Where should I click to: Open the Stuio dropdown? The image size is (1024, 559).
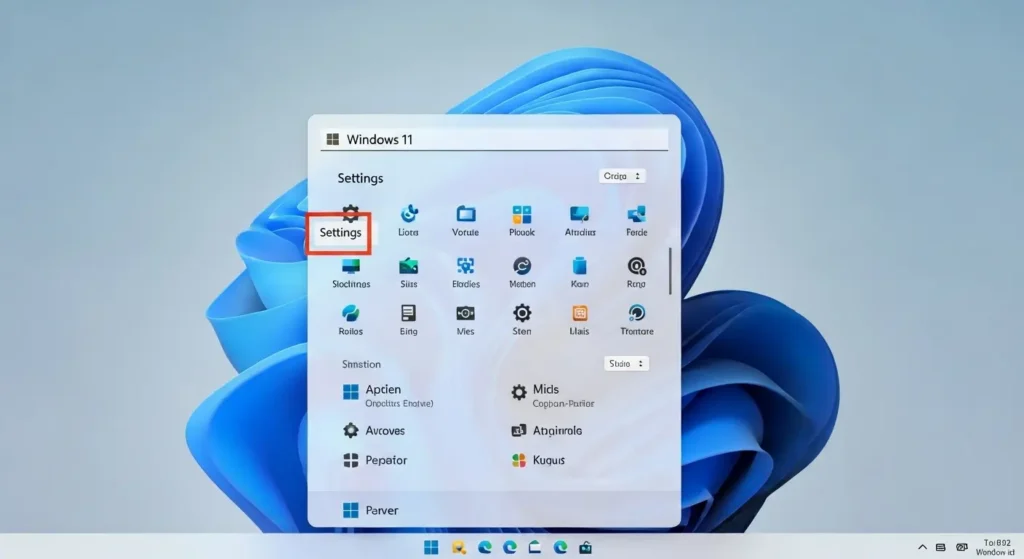tap(626, 364)
